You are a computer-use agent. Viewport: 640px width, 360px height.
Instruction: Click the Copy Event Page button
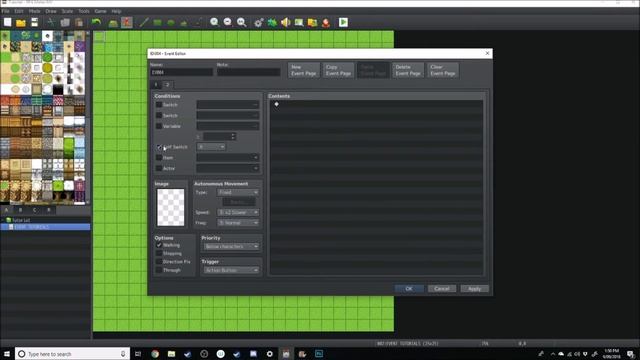(x=338, y=70)
